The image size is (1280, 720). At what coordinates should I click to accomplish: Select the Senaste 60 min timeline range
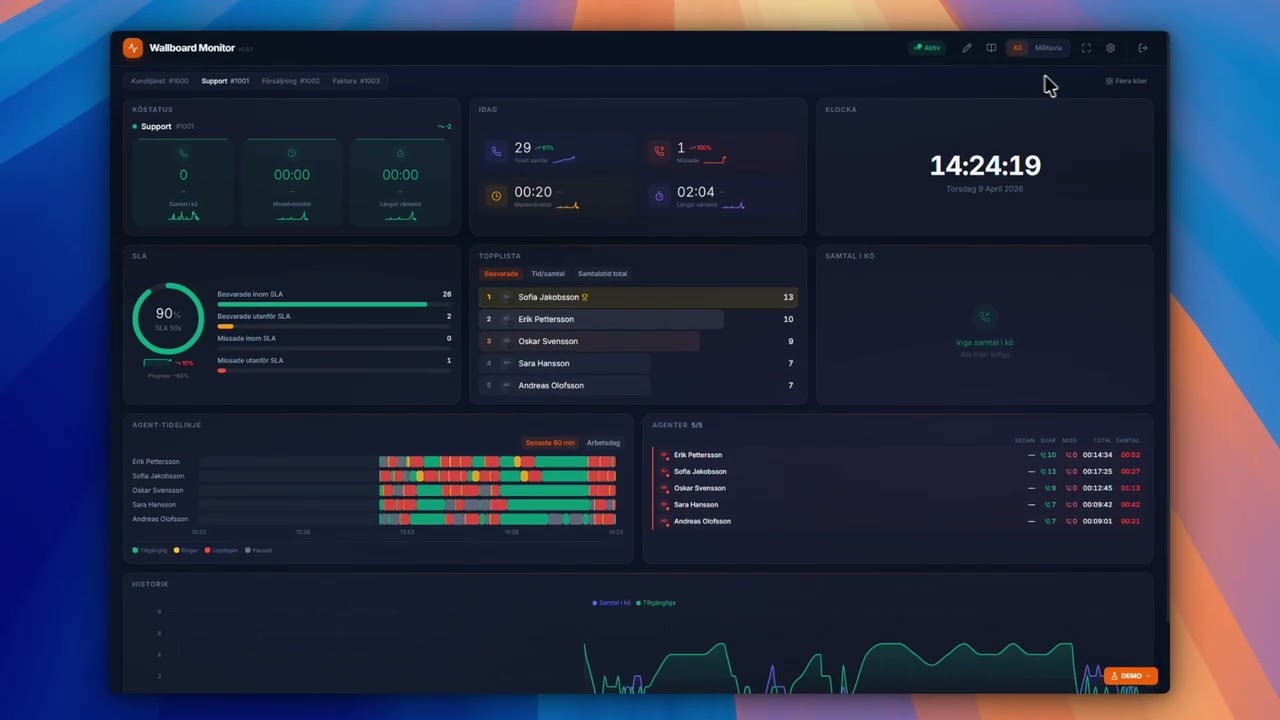point(550,443)
